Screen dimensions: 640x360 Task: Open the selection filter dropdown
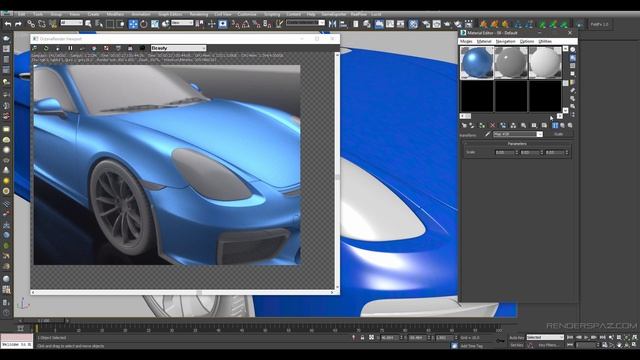(x=72, y=23)
